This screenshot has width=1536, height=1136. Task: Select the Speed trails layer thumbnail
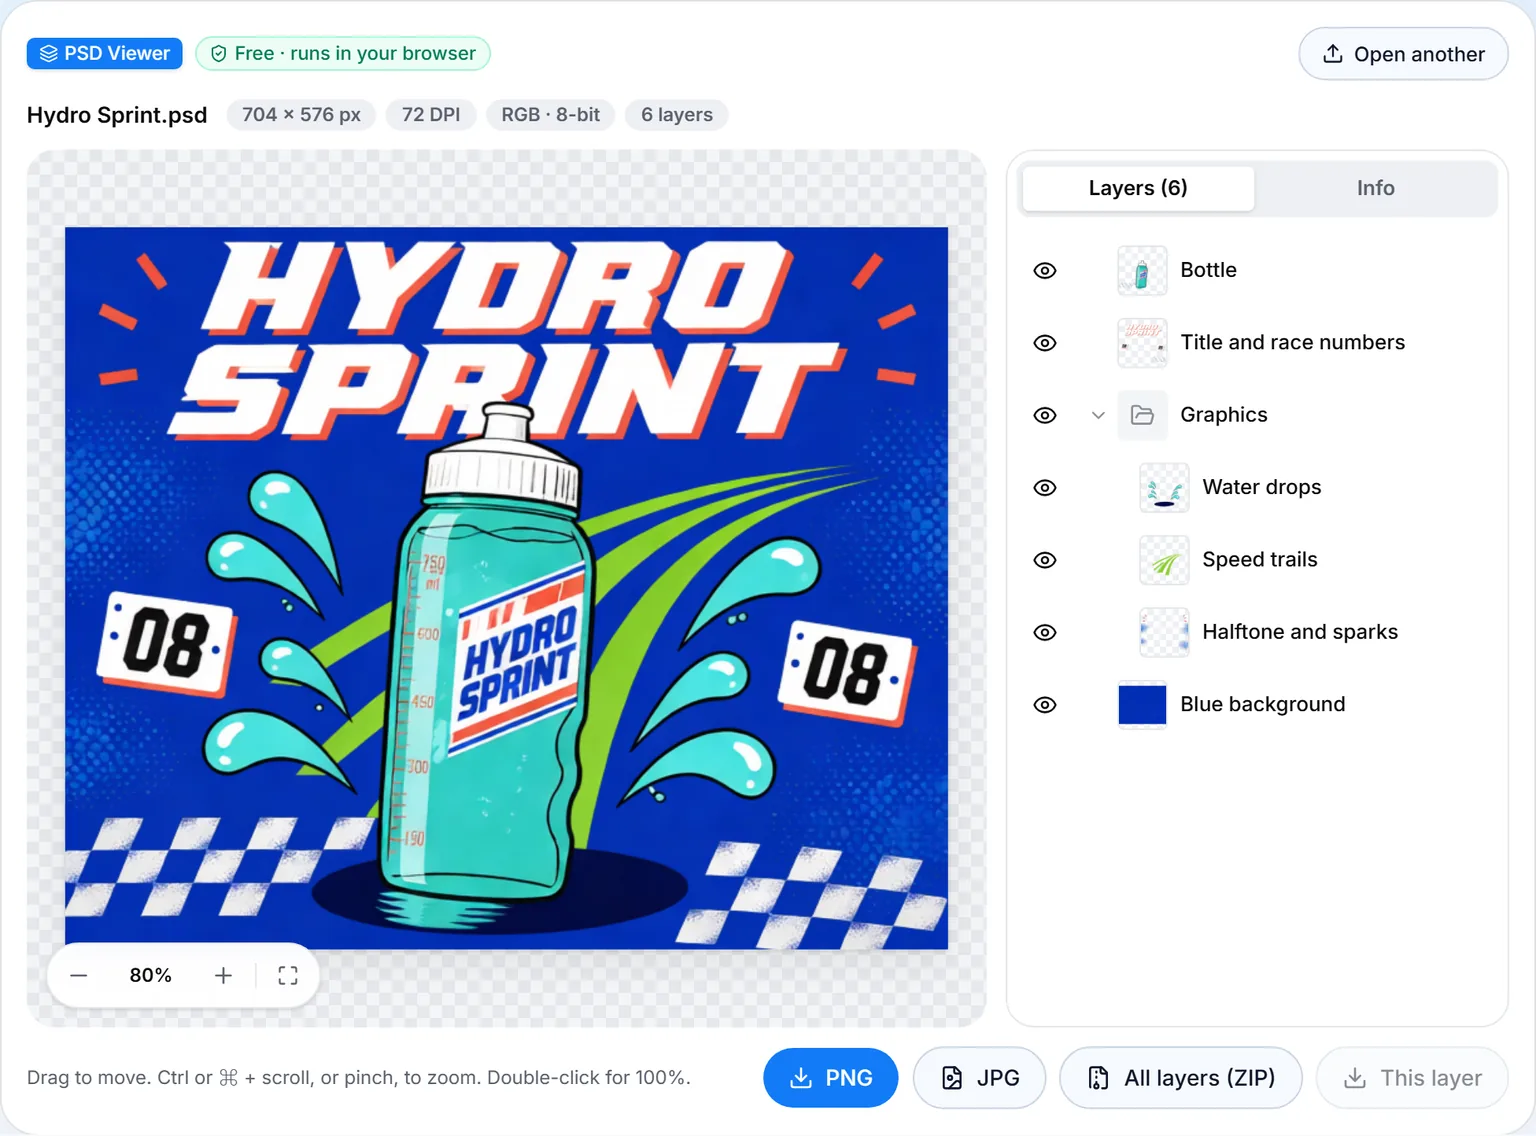click(1164, 560)
